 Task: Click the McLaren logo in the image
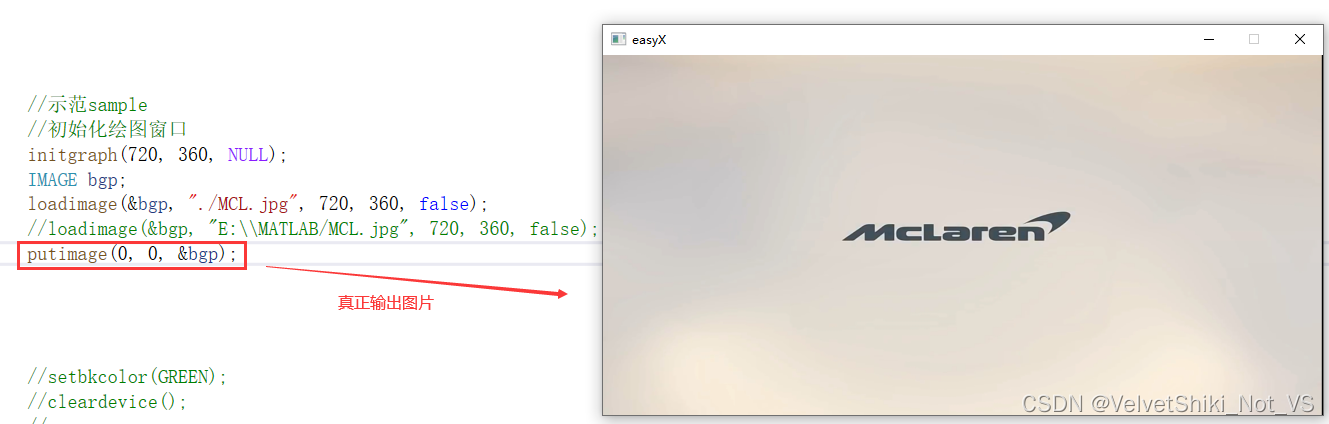point(956,227)
